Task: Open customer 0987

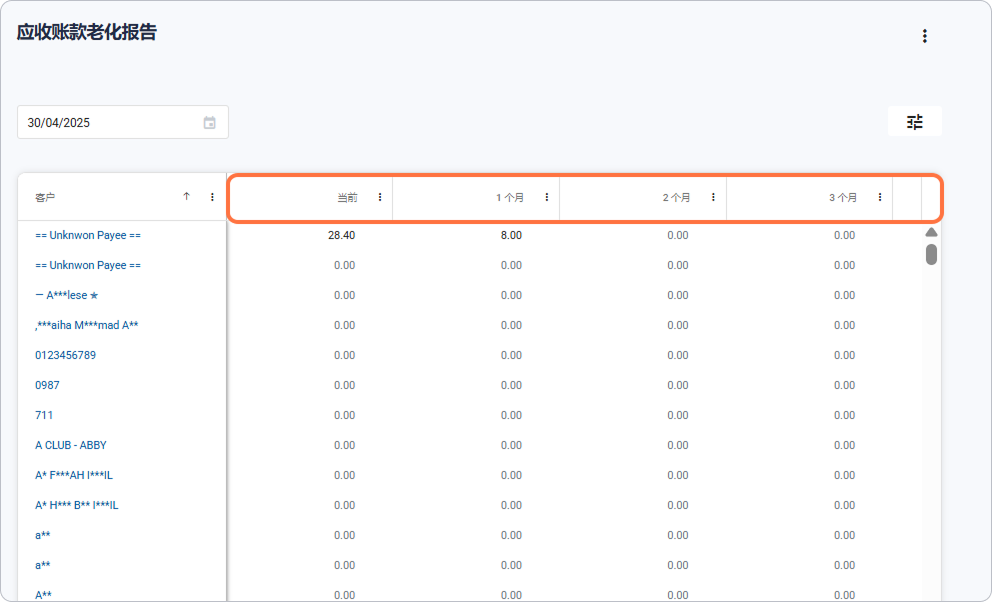Action: click(x=47, y=385)
